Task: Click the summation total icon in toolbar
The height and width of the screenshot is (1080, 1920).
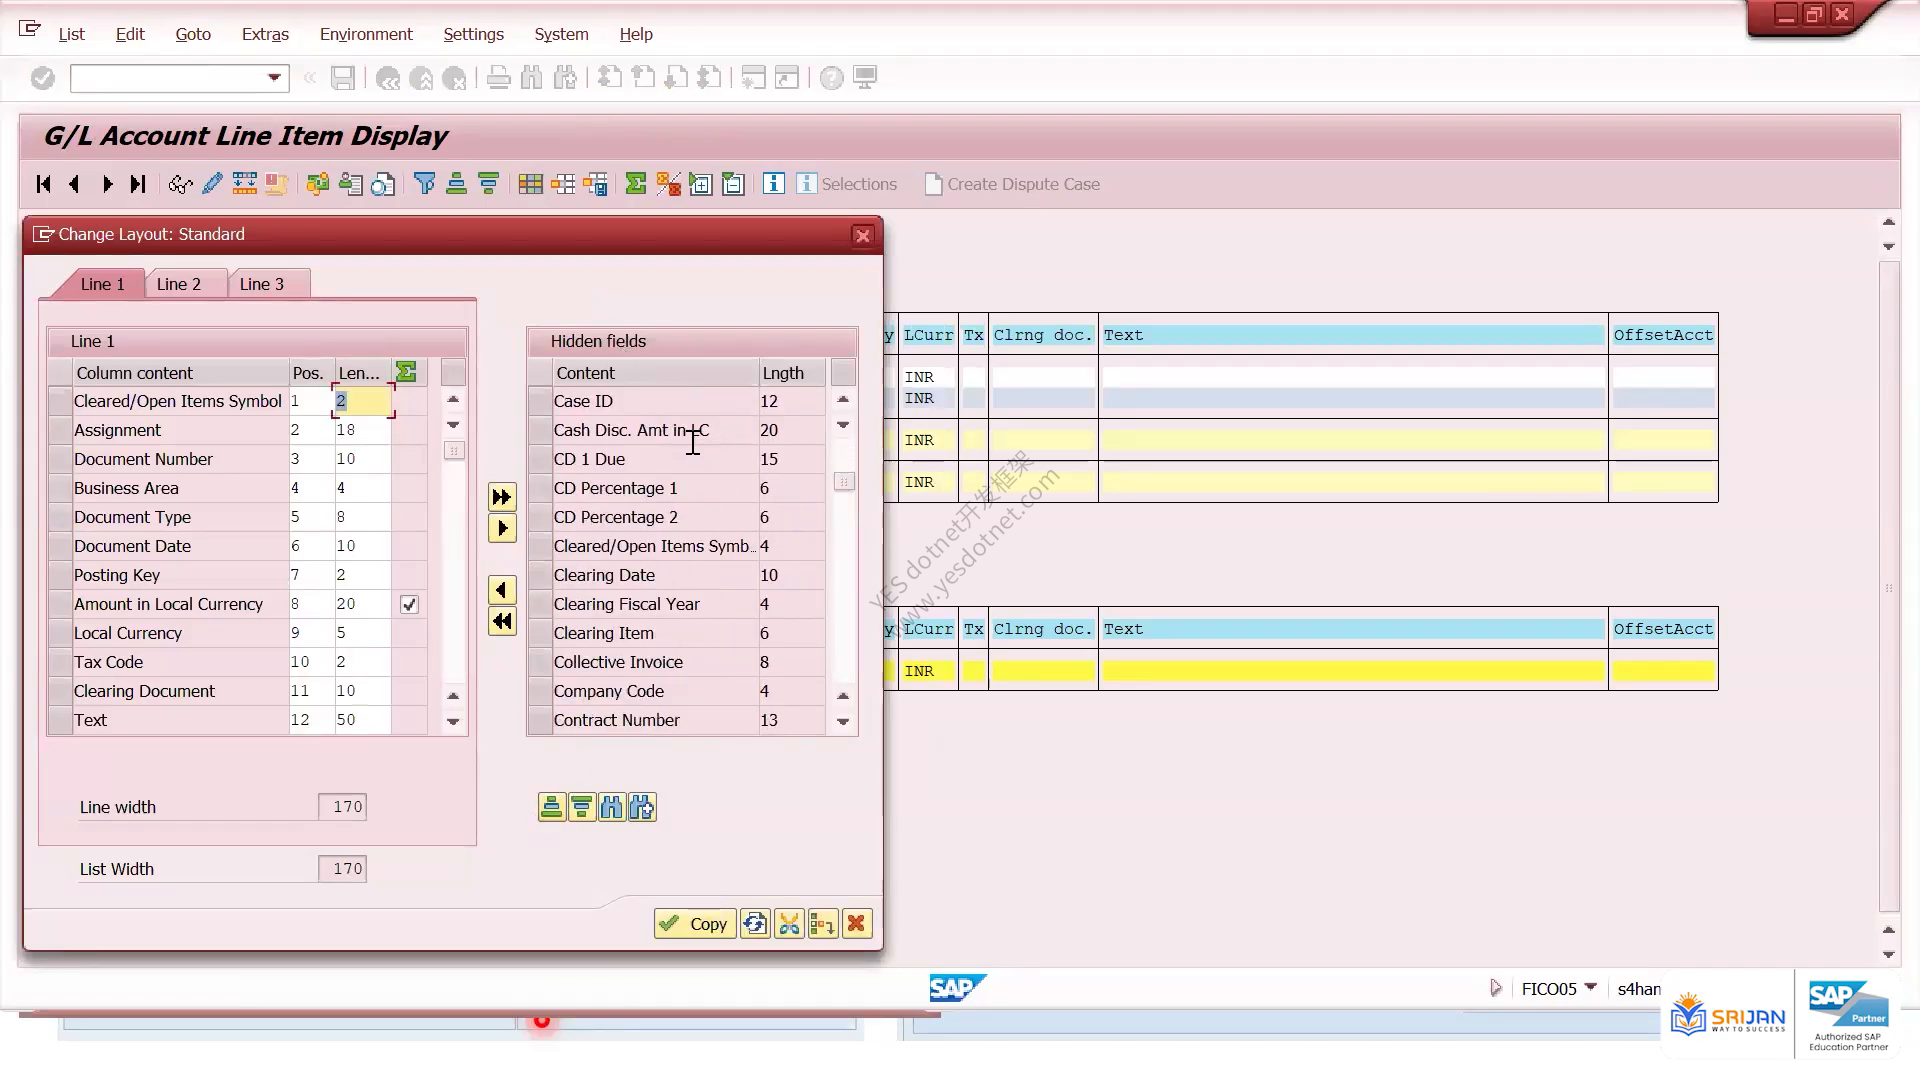Action: (635, 184)
